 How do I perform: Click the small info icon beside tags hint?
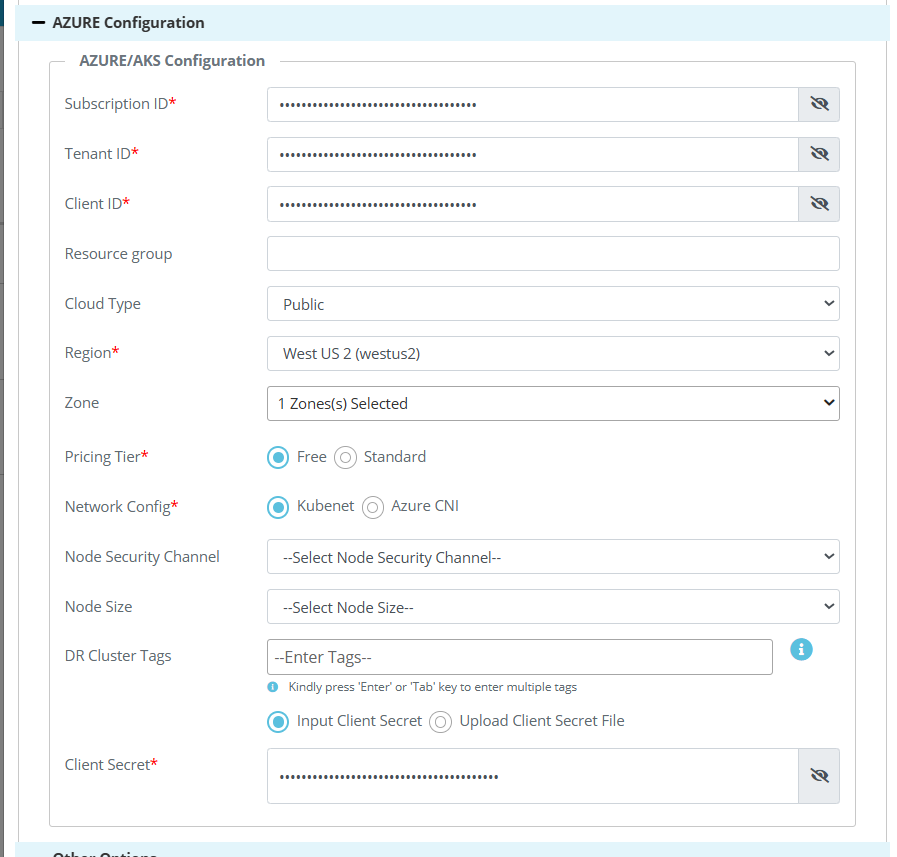[273, 687]
